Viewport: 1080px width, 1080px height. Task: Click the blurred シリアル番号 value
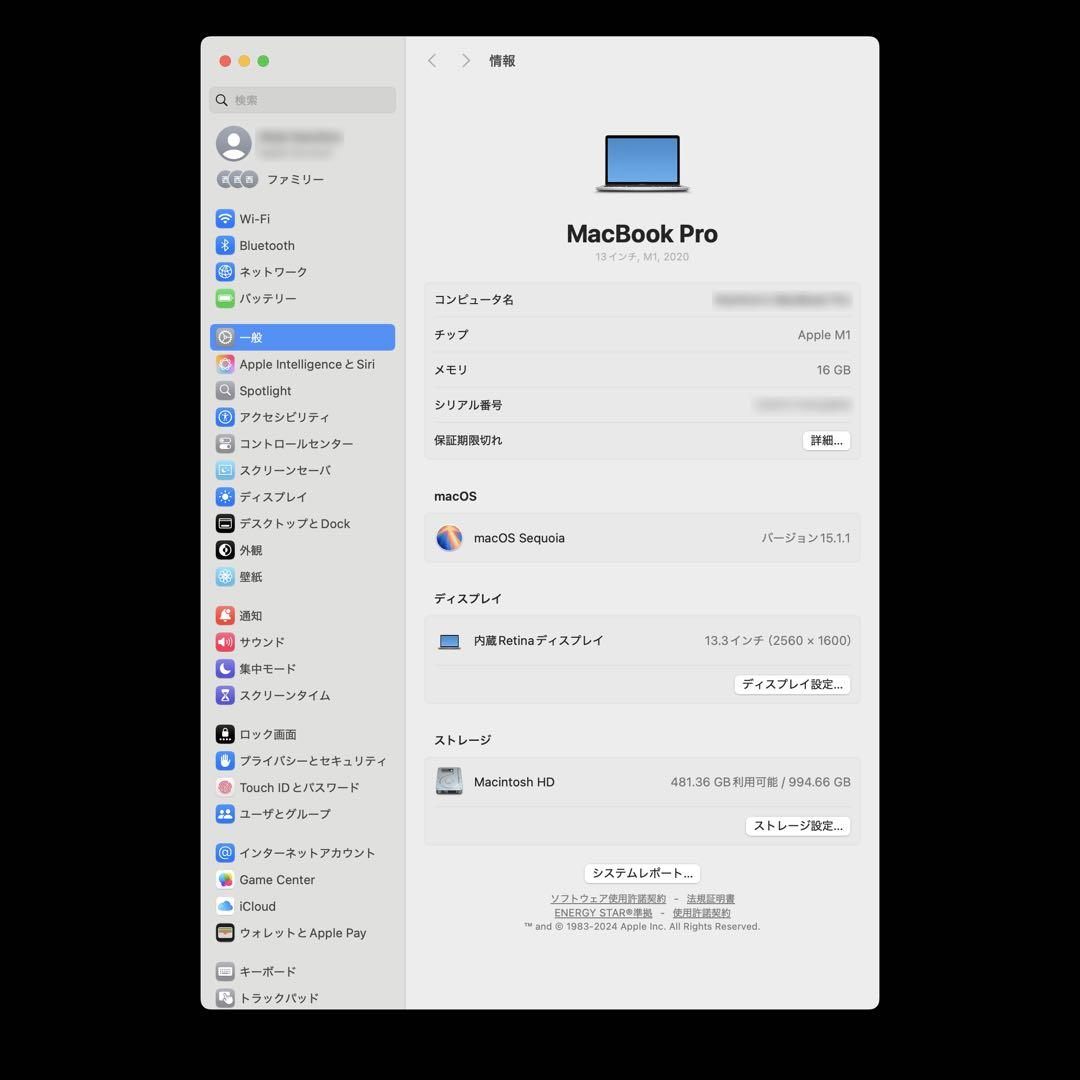(802, 405)
